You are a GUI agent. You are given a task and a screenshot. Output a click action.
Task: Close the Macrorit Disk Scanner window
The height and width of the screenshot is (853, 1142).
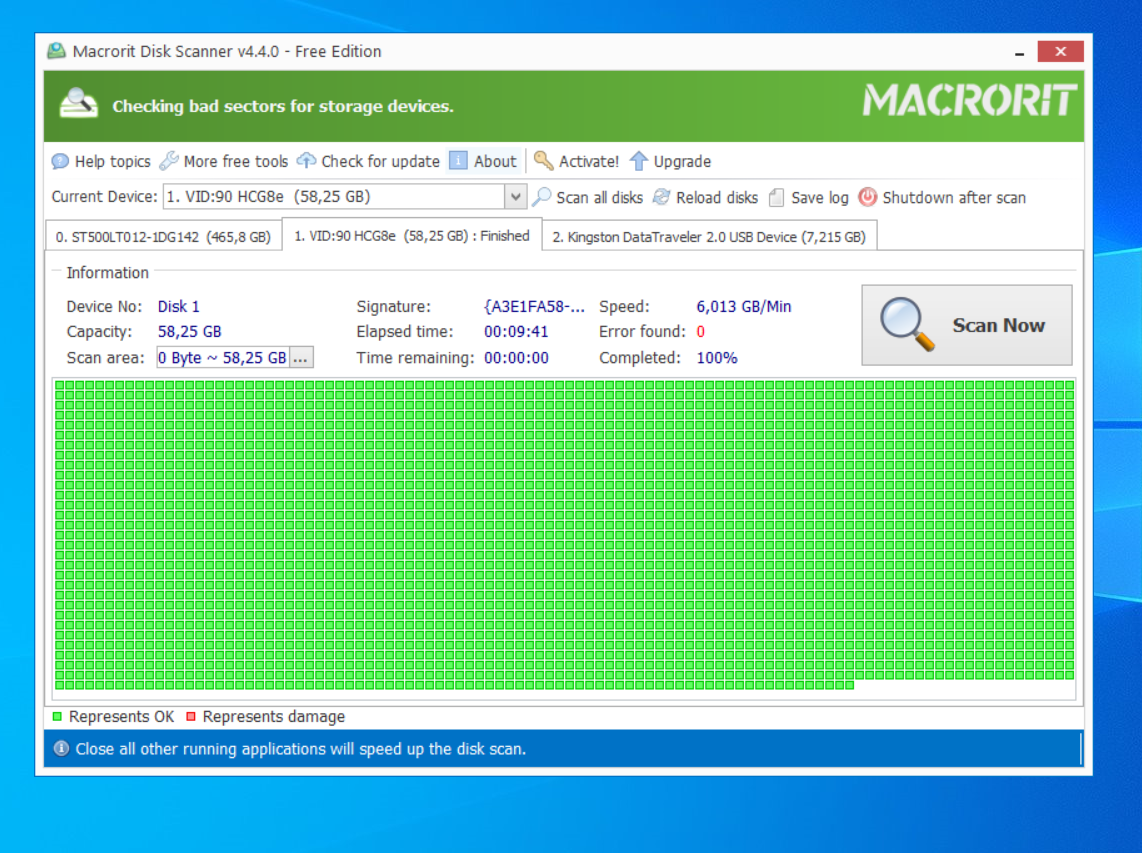click(1060, 52)
